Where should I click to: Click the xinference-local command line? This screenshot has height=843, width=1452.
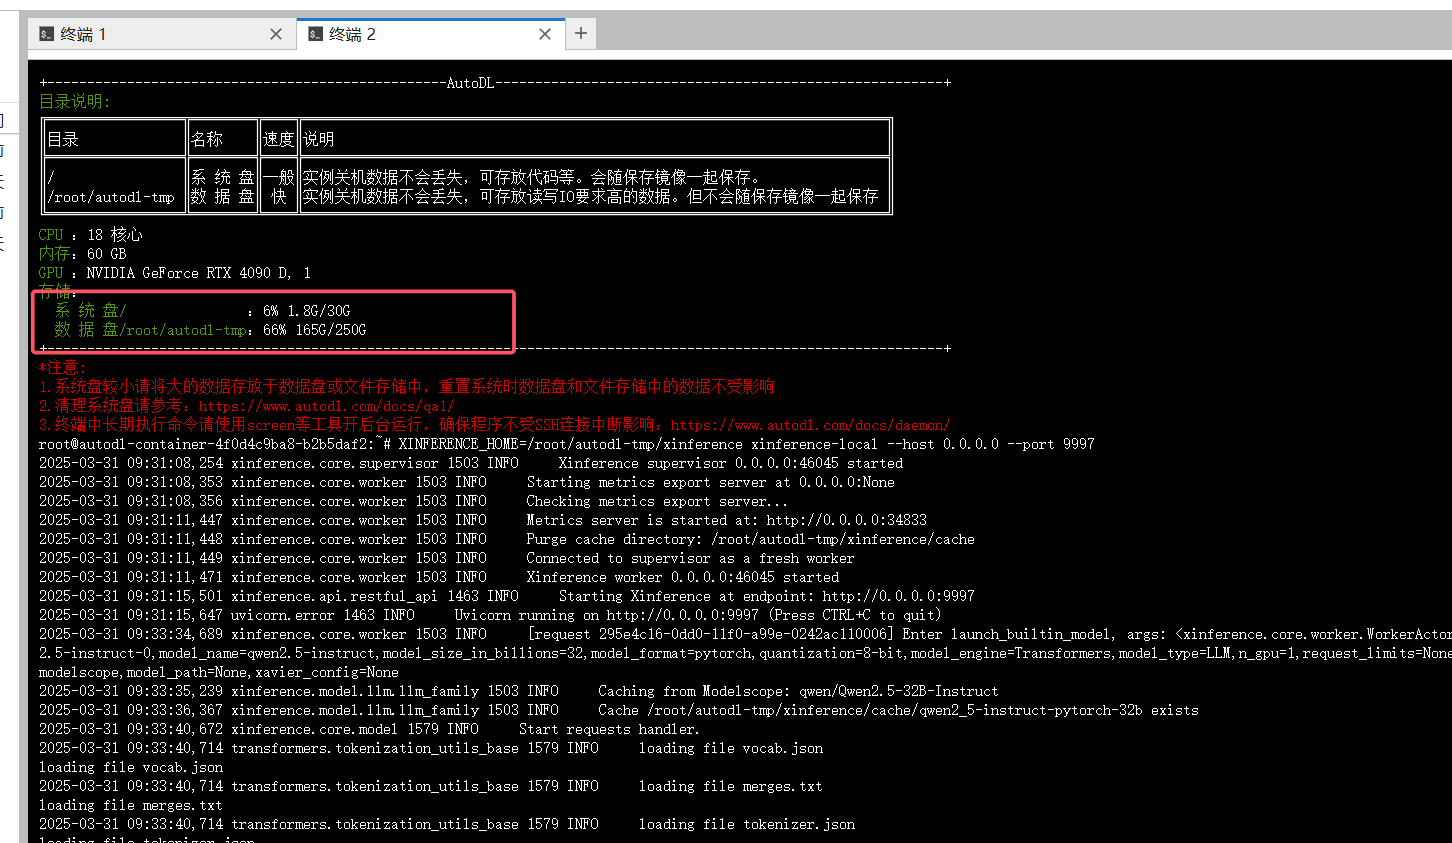tap(745, 444)
